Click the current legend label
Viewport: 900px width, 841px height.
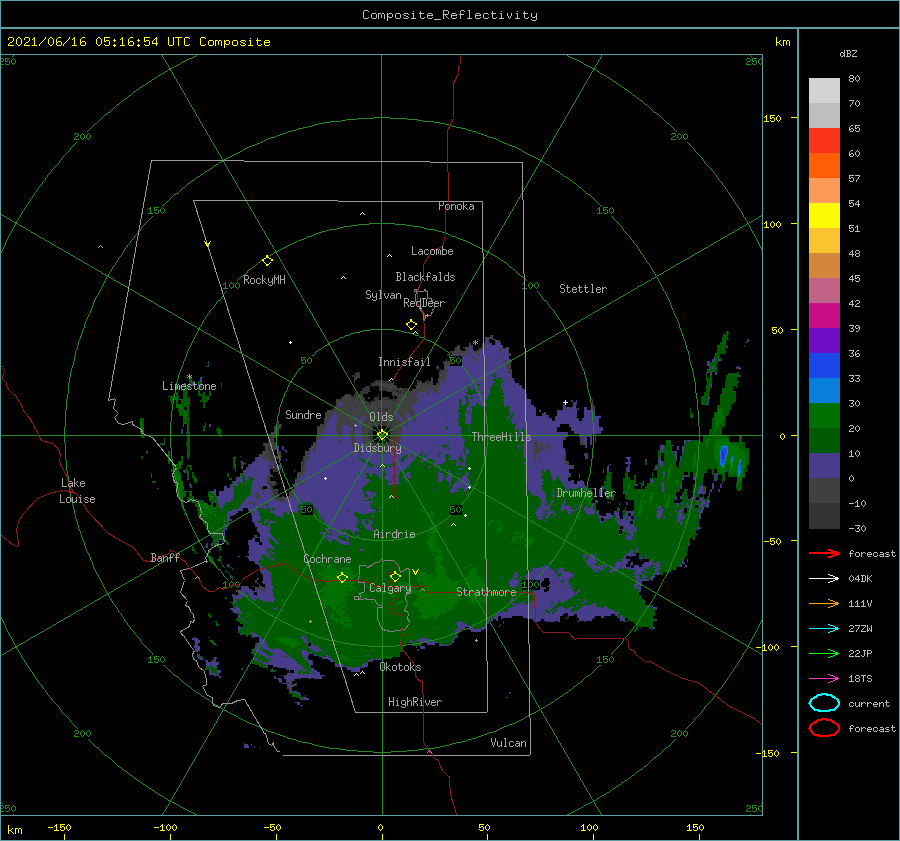point(869,703)
